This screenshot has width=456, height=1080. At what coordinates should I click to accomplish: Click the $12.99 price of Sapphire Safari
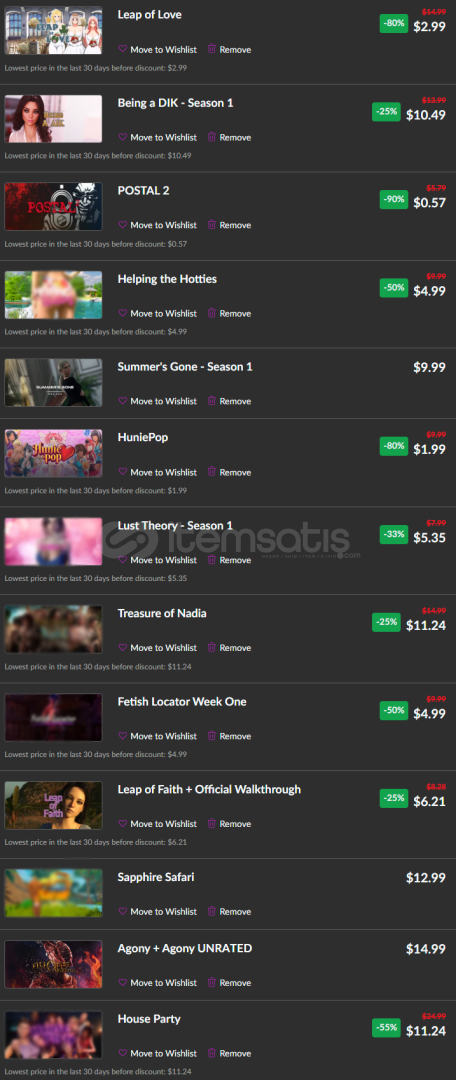click(426, 878)
